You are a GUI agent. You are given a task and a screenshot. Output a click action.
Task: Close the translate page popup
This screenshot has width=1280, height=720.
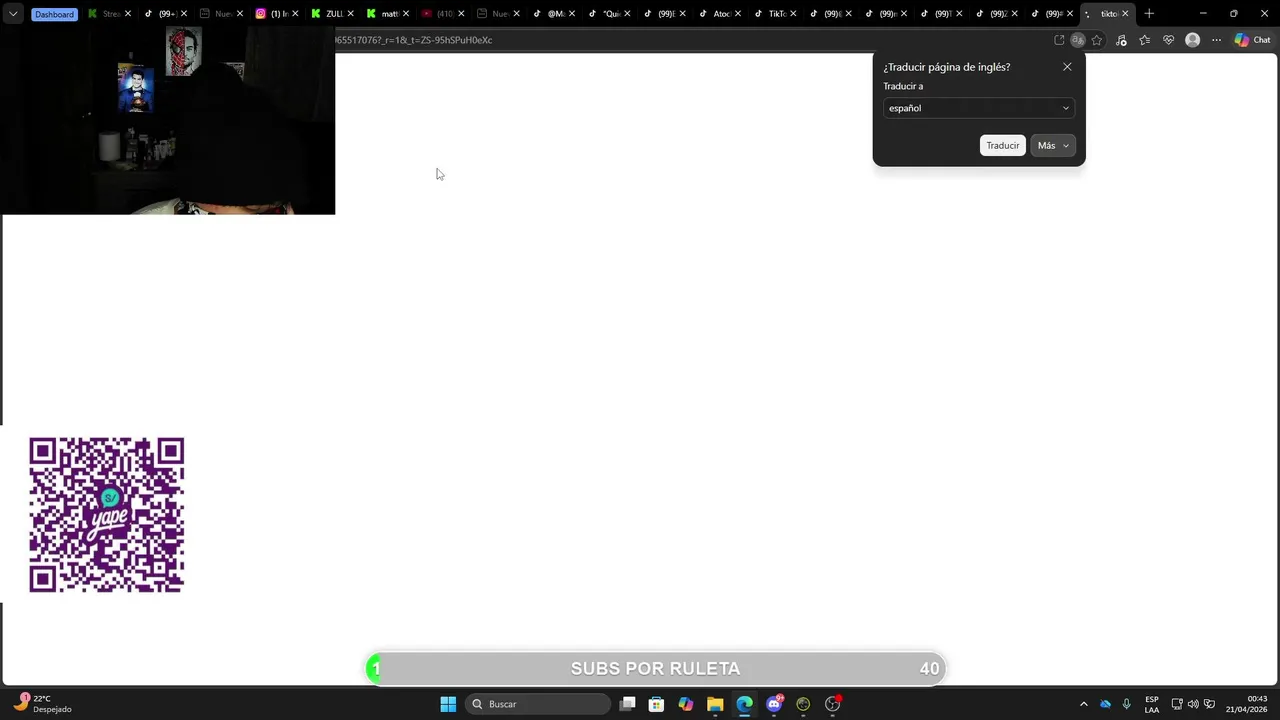(1067, 67)
